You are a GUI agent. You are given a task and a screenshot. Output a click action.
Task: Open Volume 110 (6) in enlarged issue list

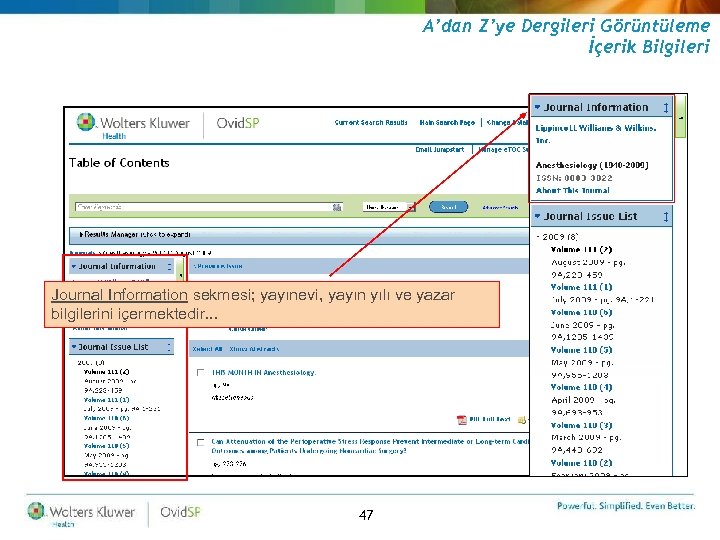tap(581, 312)
